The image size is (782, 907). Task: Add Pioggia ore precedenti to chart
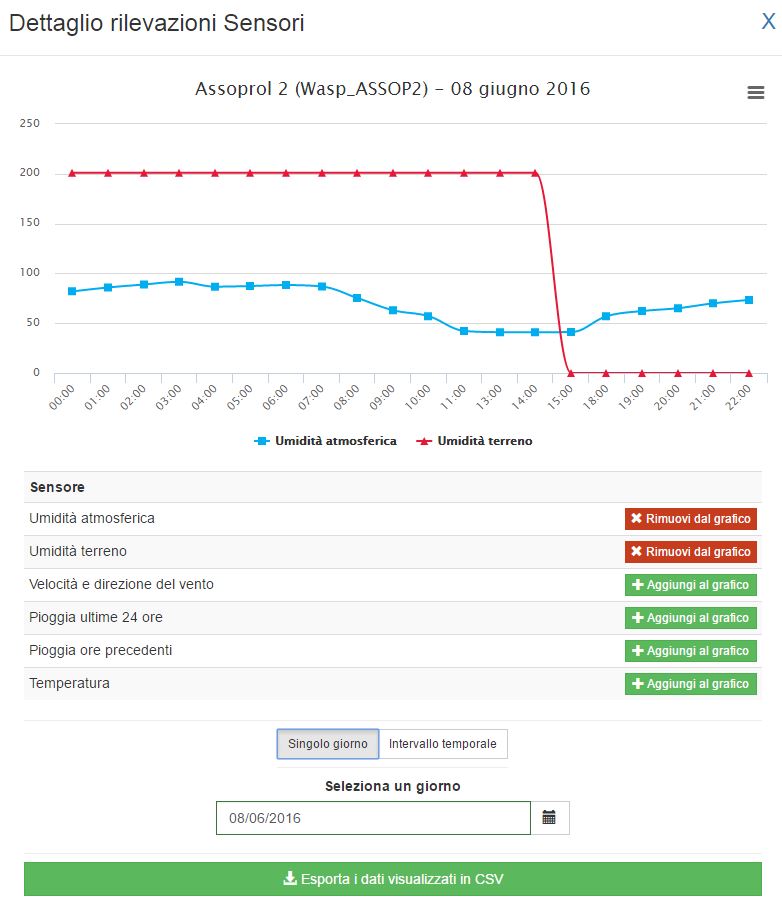point(691,651)
